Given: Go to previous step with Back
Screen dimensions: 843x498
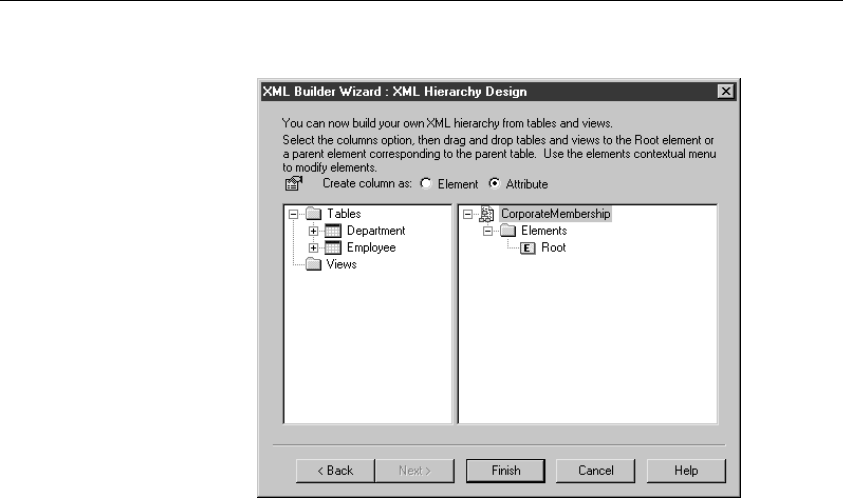Looking at the screenshot, I should 335,471.
